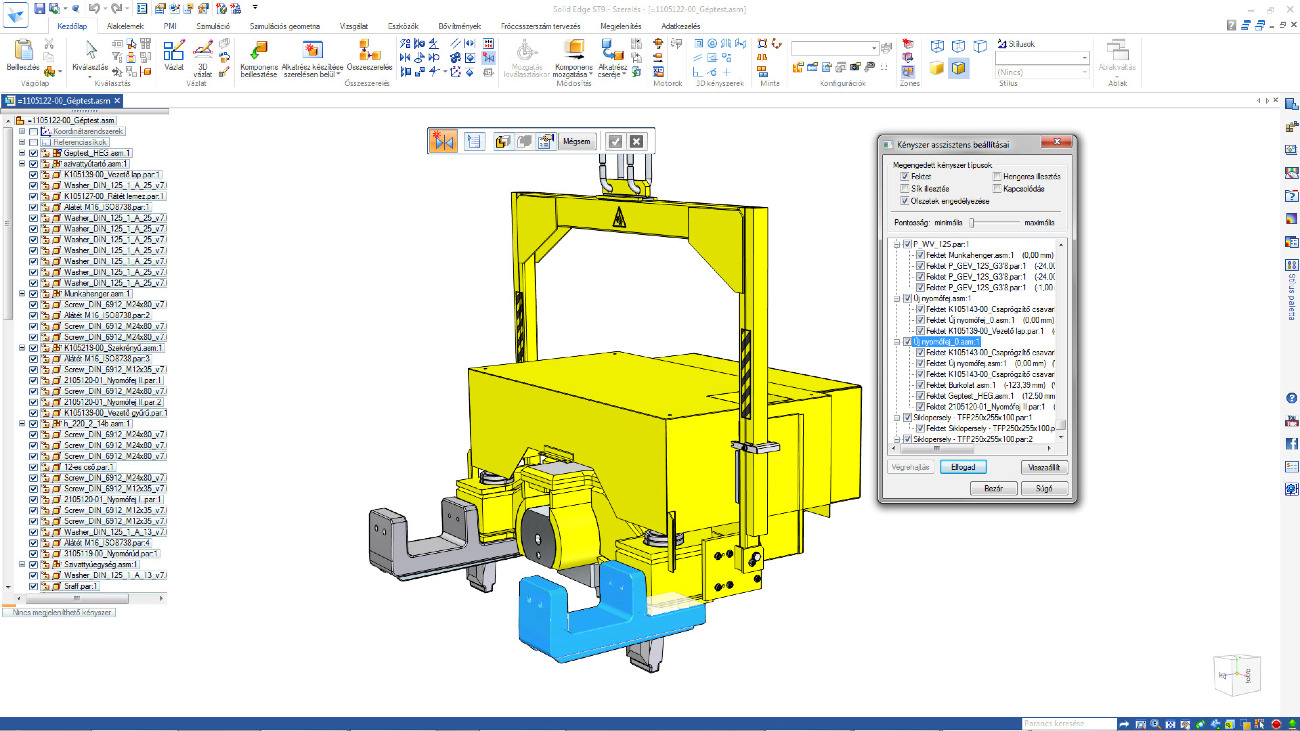Click the Parancs kereső search field
This screenshot has width=1300, height=731.
tap(1068, 723)
